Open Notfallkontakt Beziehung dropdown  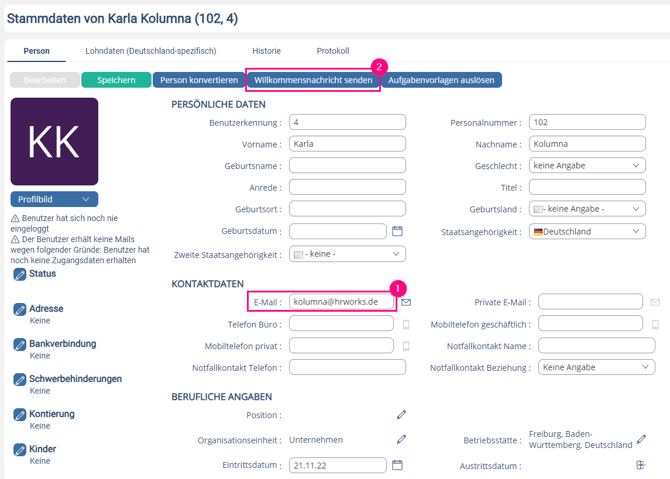pos(596,367)
